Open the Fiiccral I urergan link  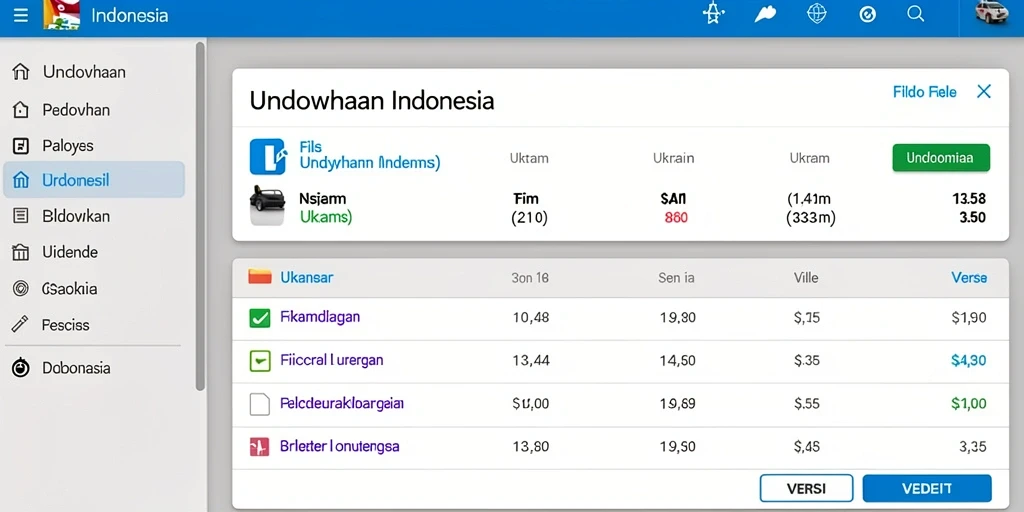click(x=332, y=360)
